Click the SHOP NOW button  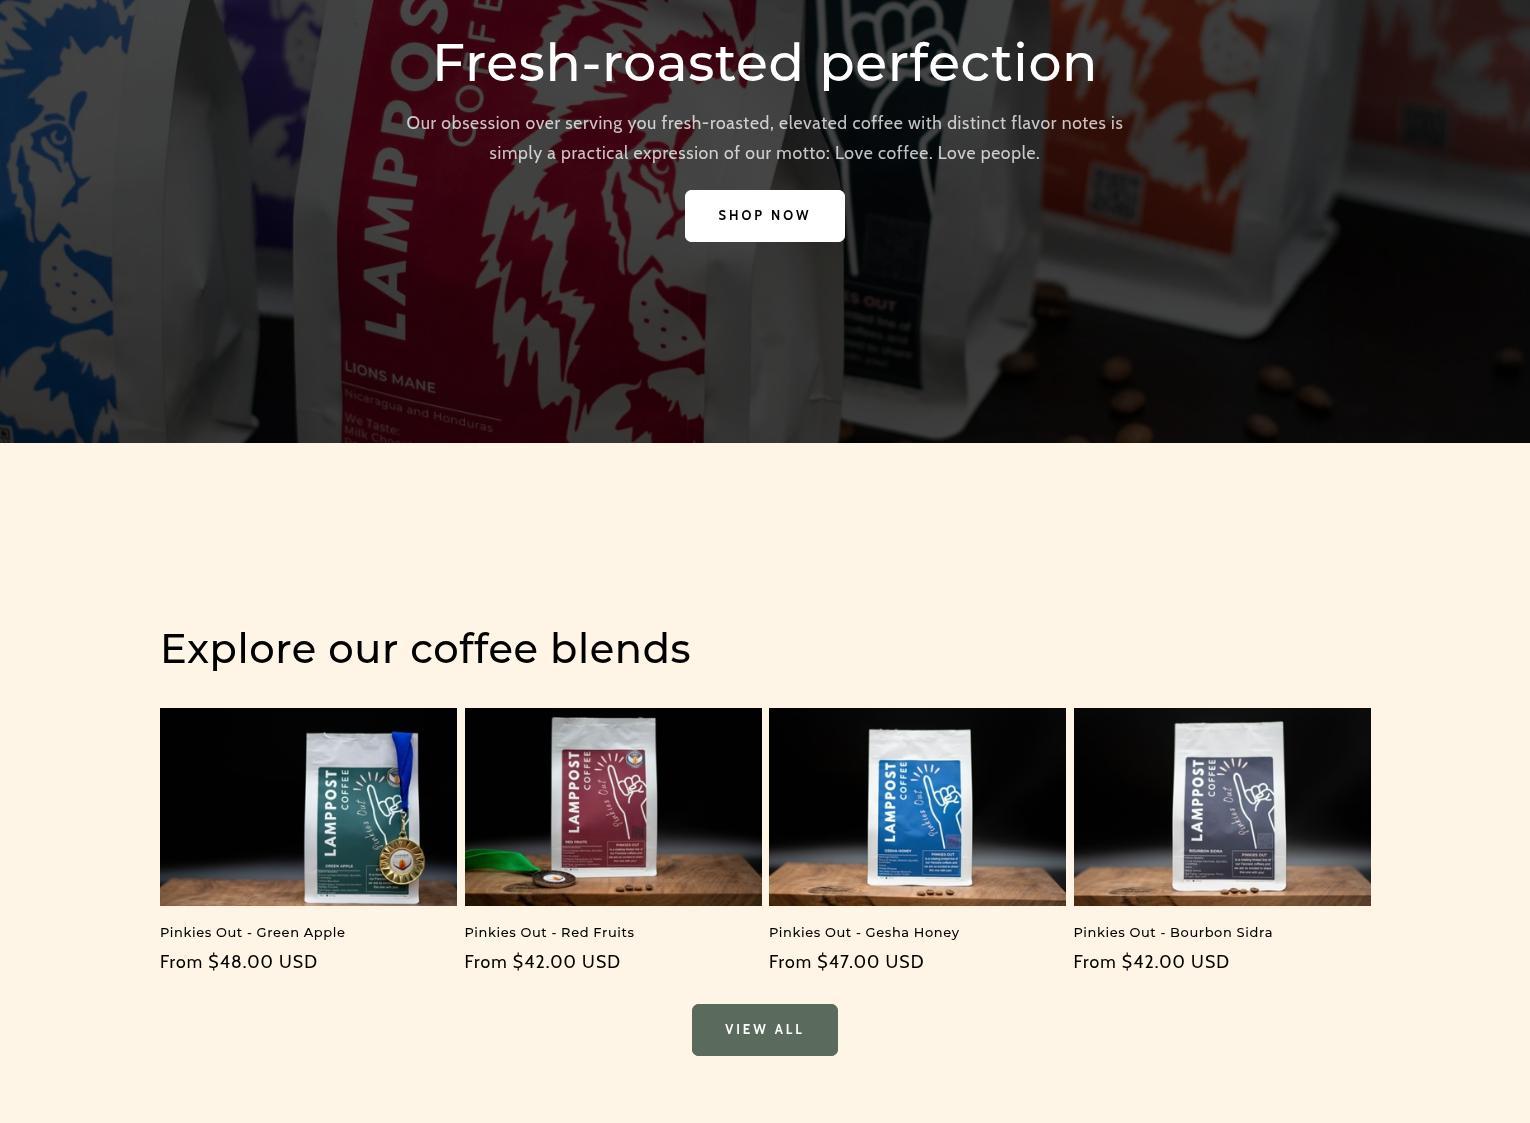tap(764, 216)
